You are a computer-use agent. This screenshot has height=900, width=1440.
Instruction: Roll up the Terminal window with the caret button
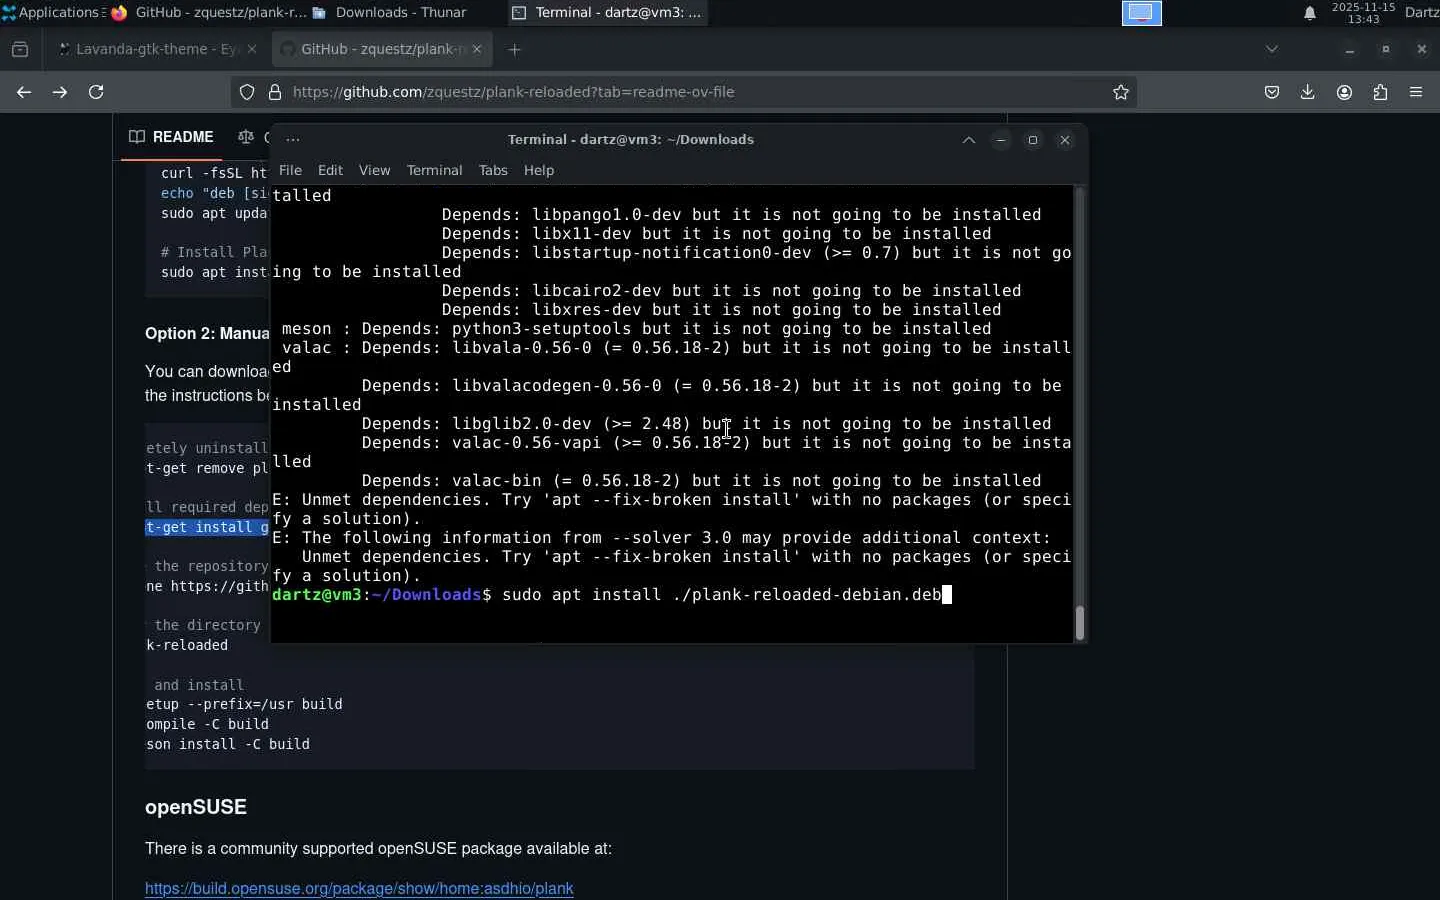click(969, 140)
